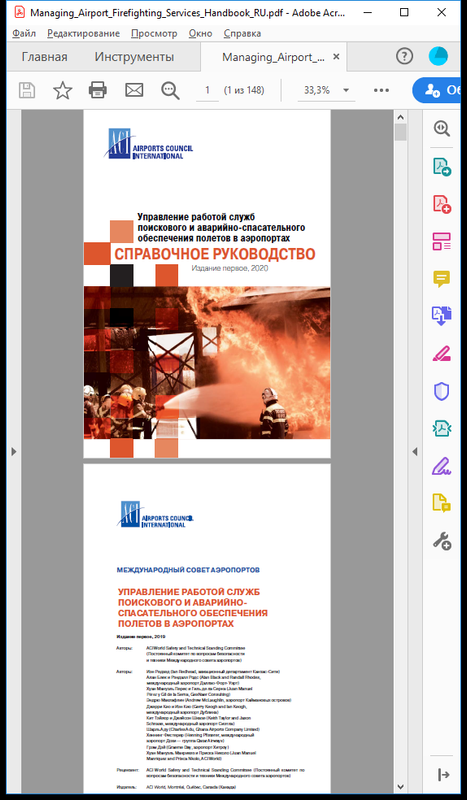Maximize the Adobe Acrobat window
This screenshot has width=467, height=800.
pos(404,12)
